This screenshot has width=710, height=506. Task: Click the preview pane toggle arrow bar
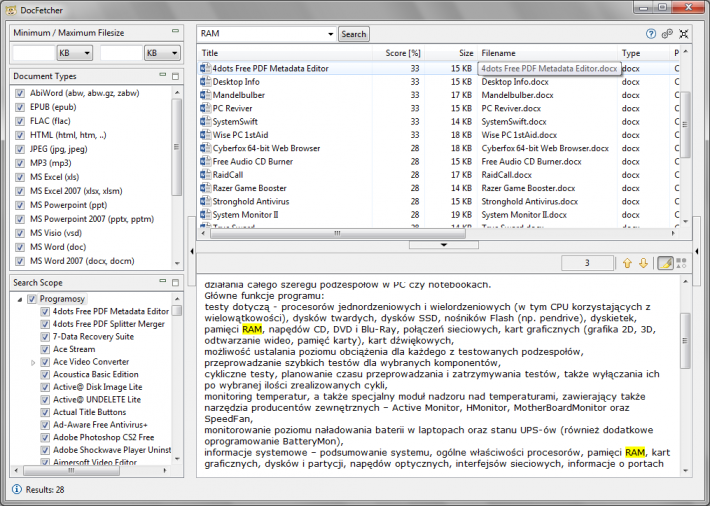point(444,245)
